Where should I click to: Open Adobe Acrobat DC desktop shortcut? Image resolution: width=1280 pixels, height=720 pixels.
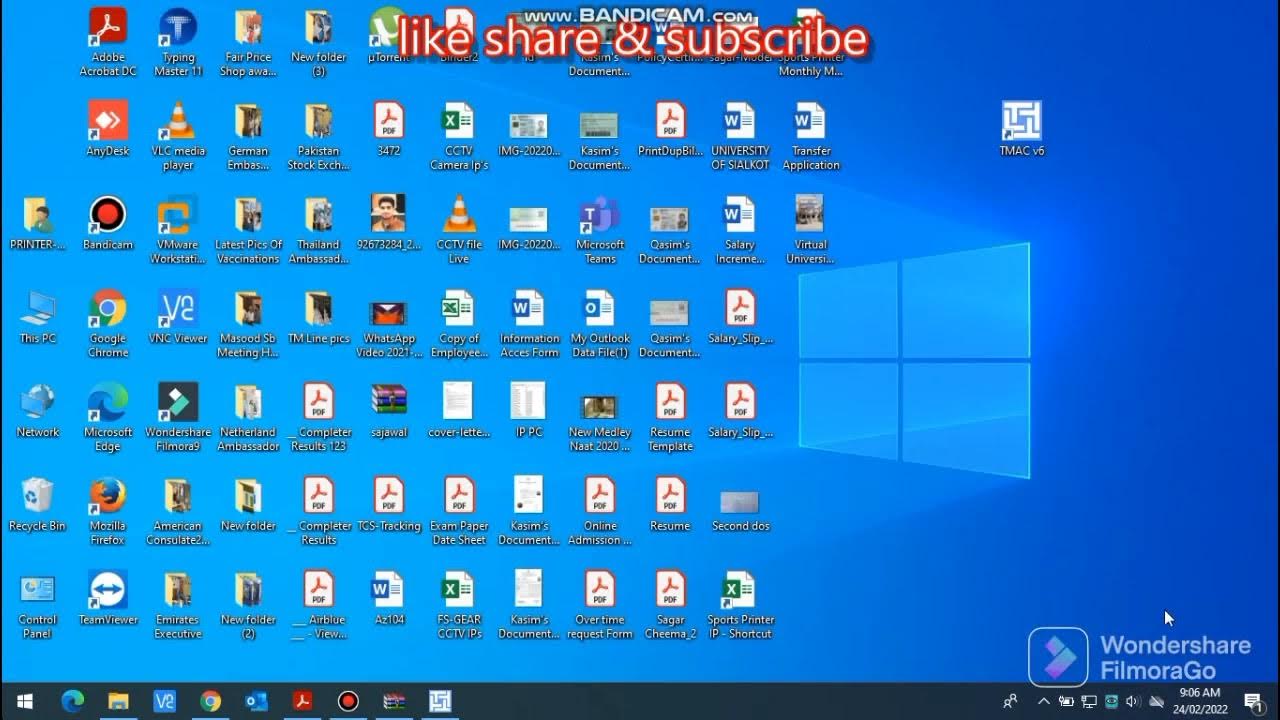click(x=108, y=42)
